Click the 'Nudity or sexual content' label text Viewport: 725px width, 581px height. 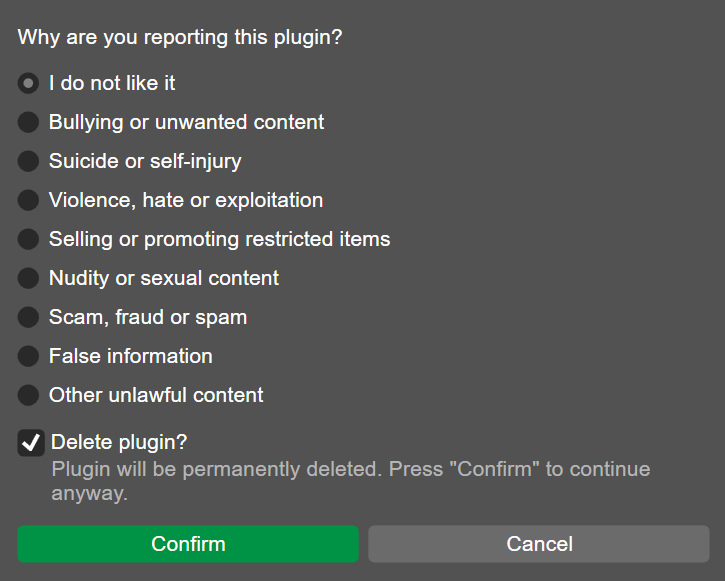coord(164,278)
